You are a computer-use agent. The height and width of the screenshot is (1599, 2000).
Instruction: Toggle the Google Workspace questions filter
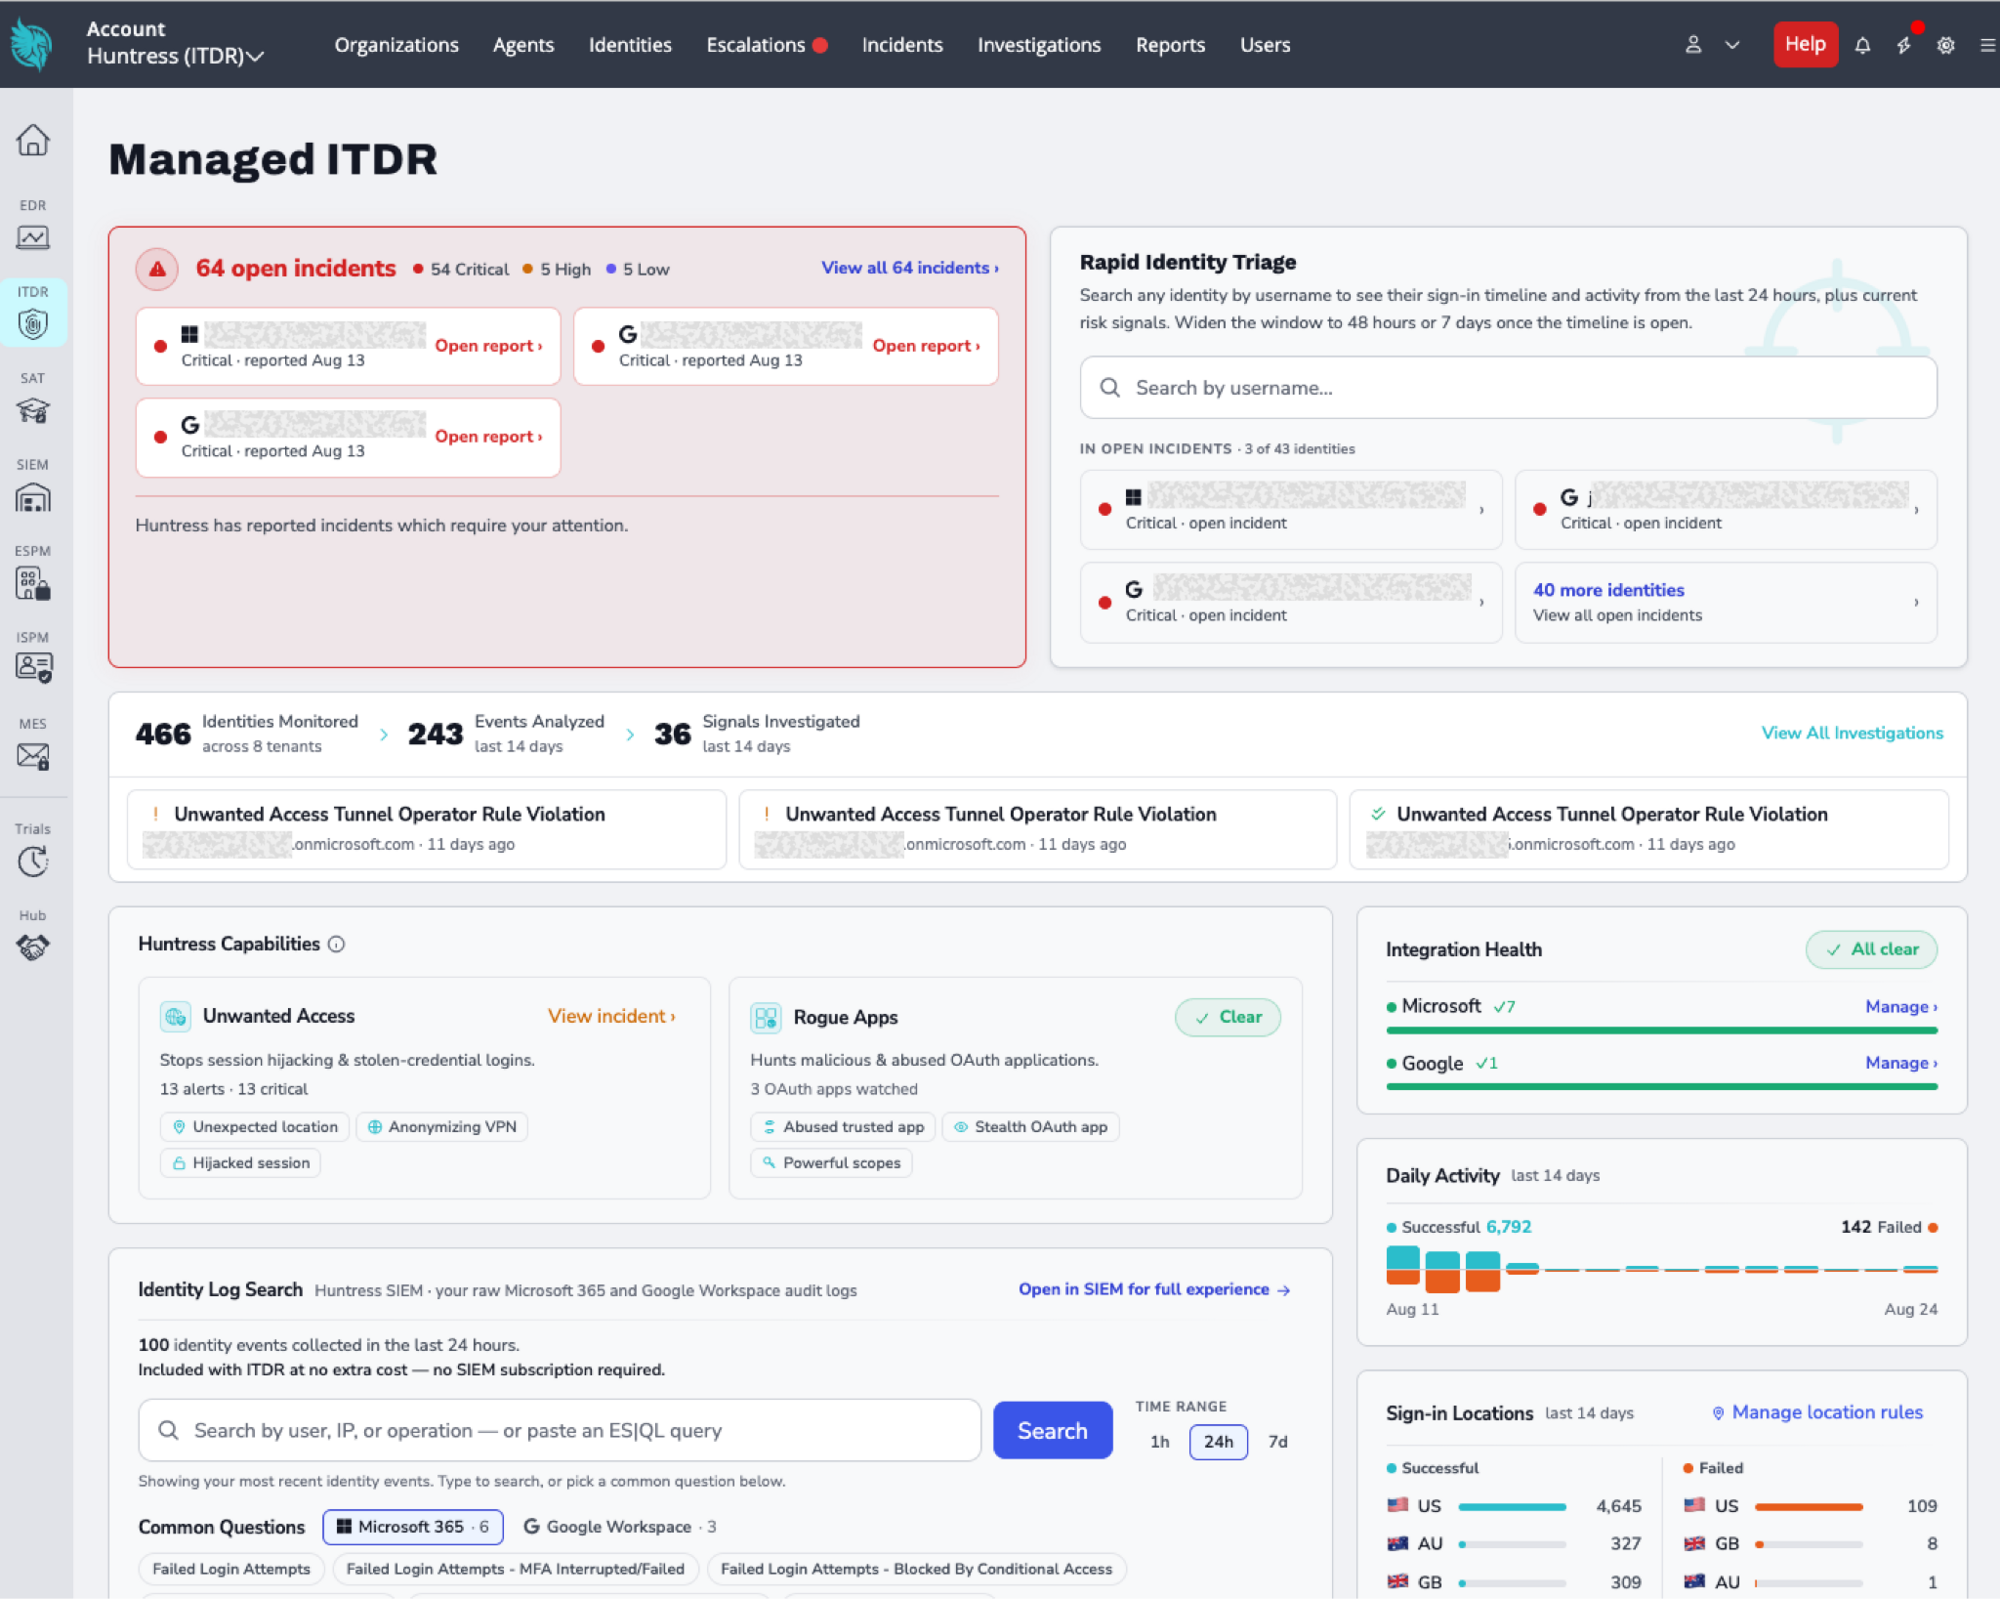point(619,1527)
